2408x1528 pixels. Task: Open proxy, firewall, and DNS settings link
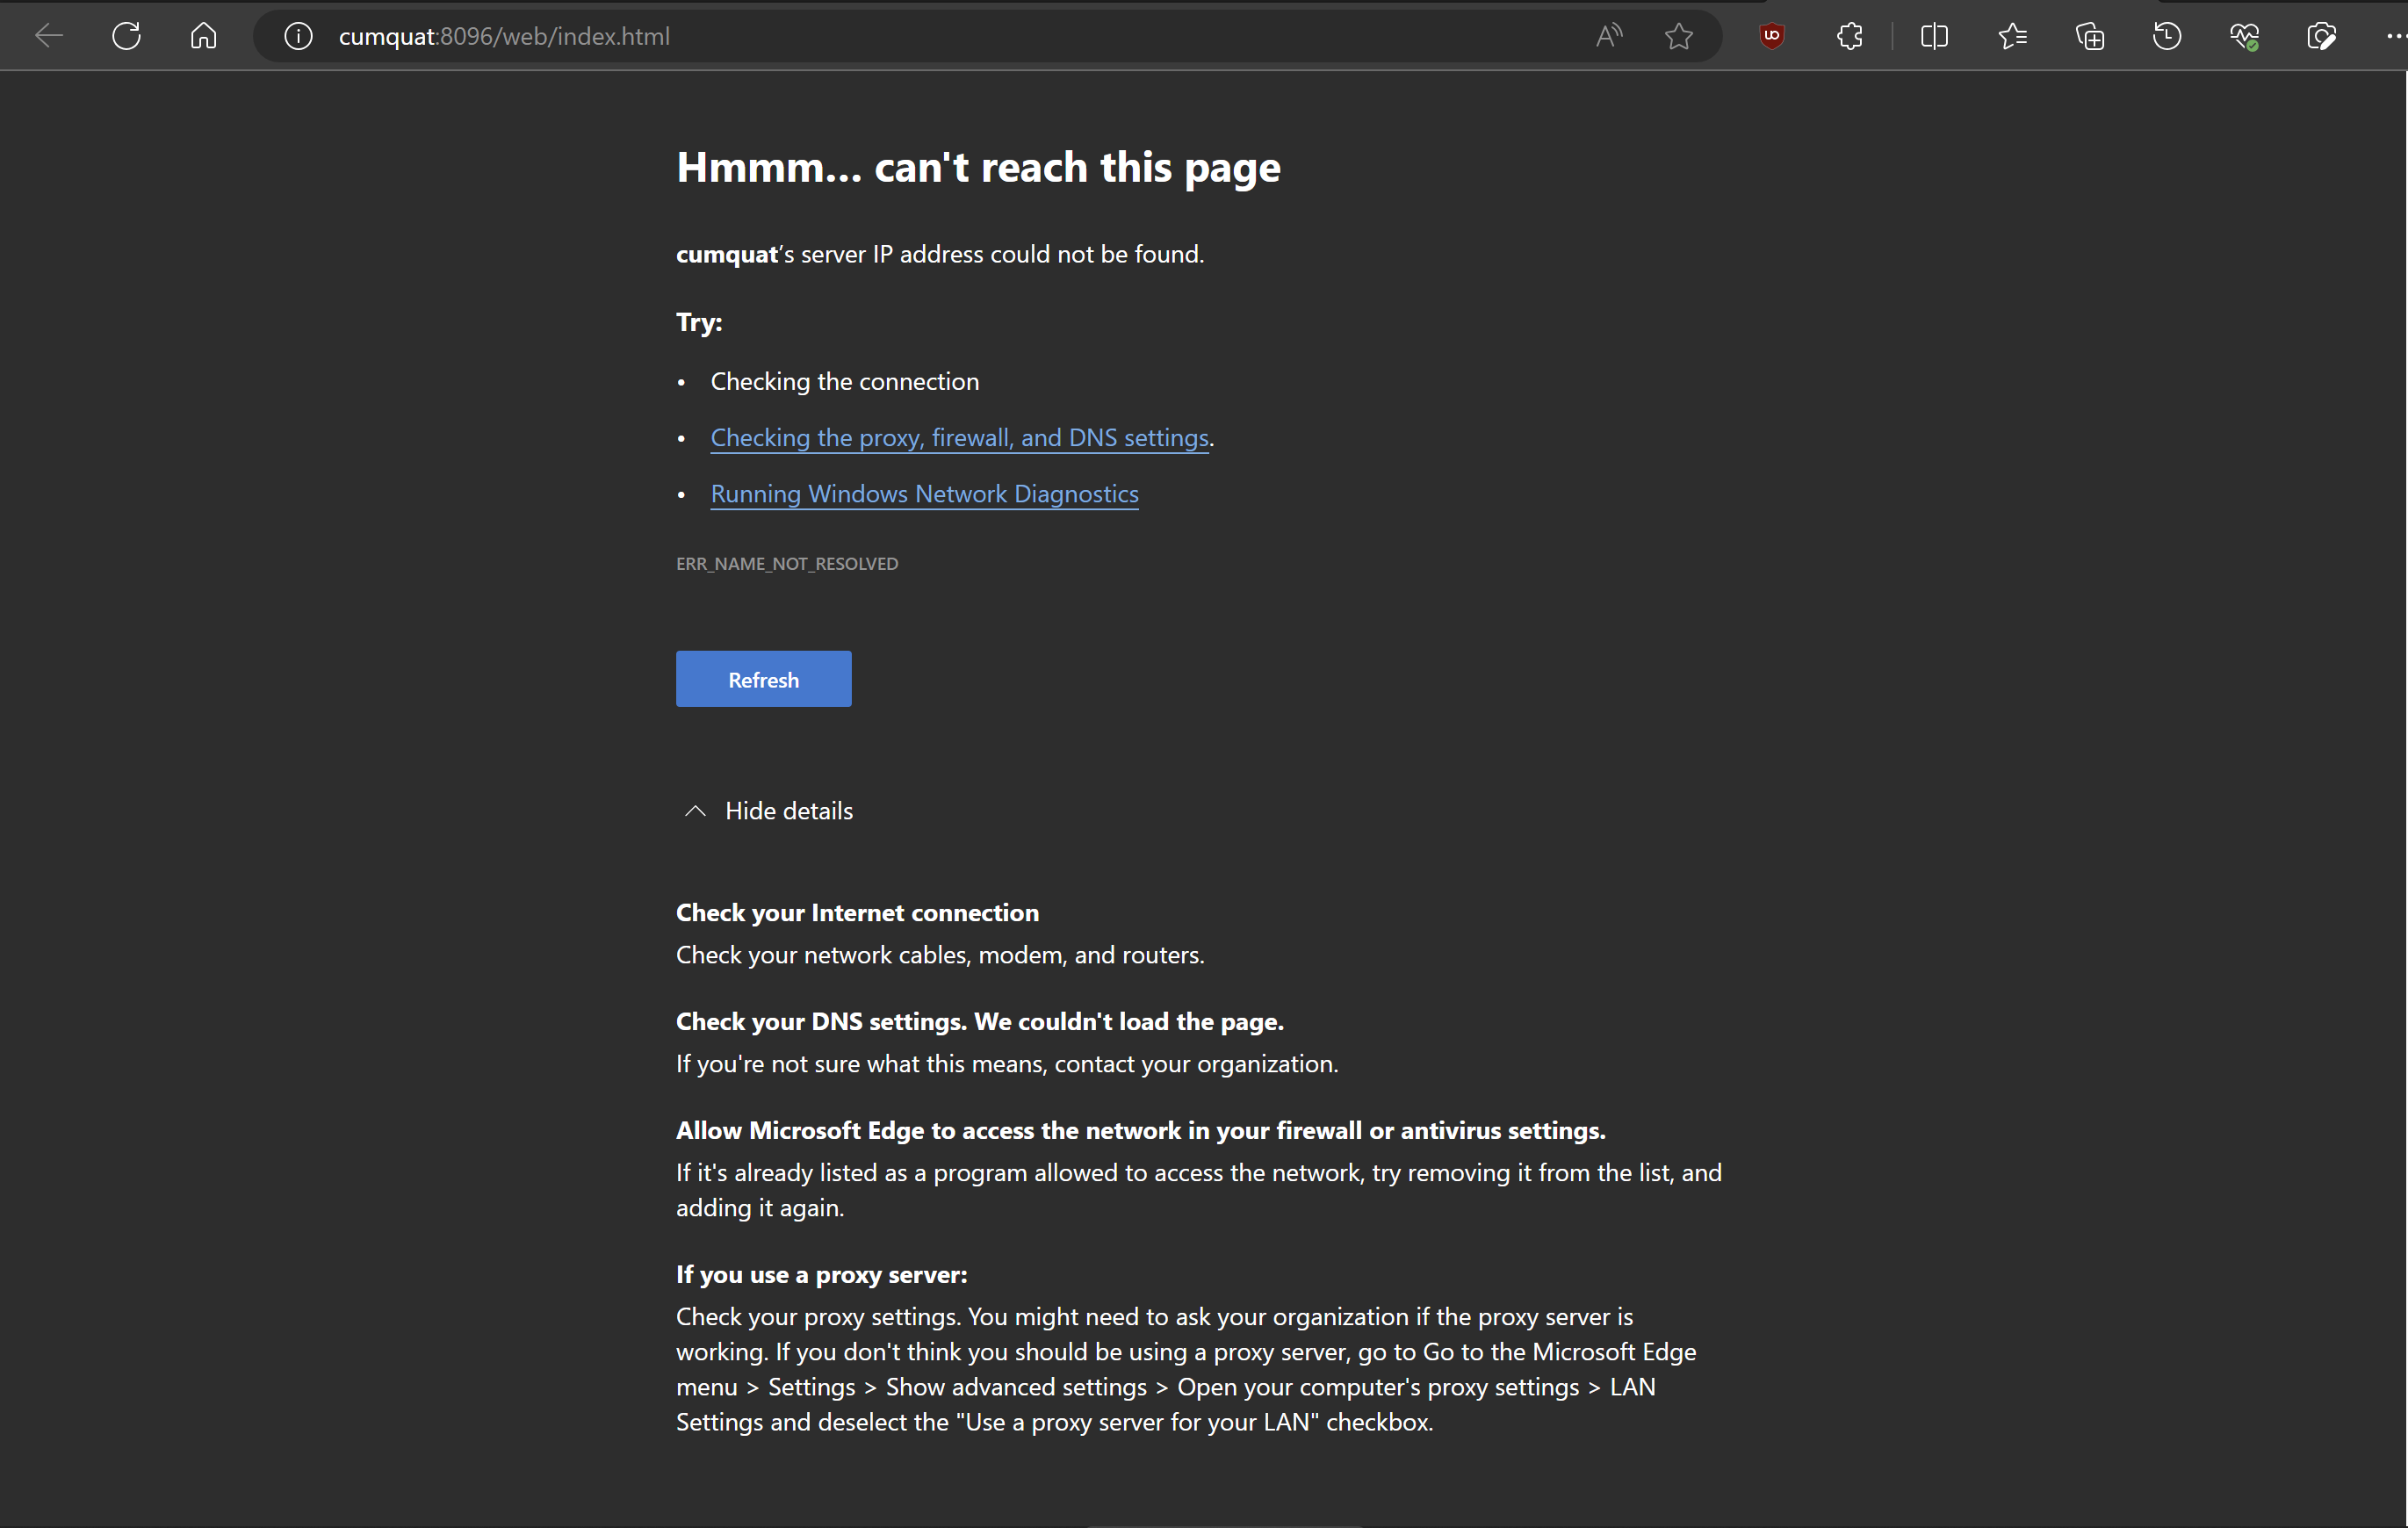pyautogui.click(x=959, y=438)
